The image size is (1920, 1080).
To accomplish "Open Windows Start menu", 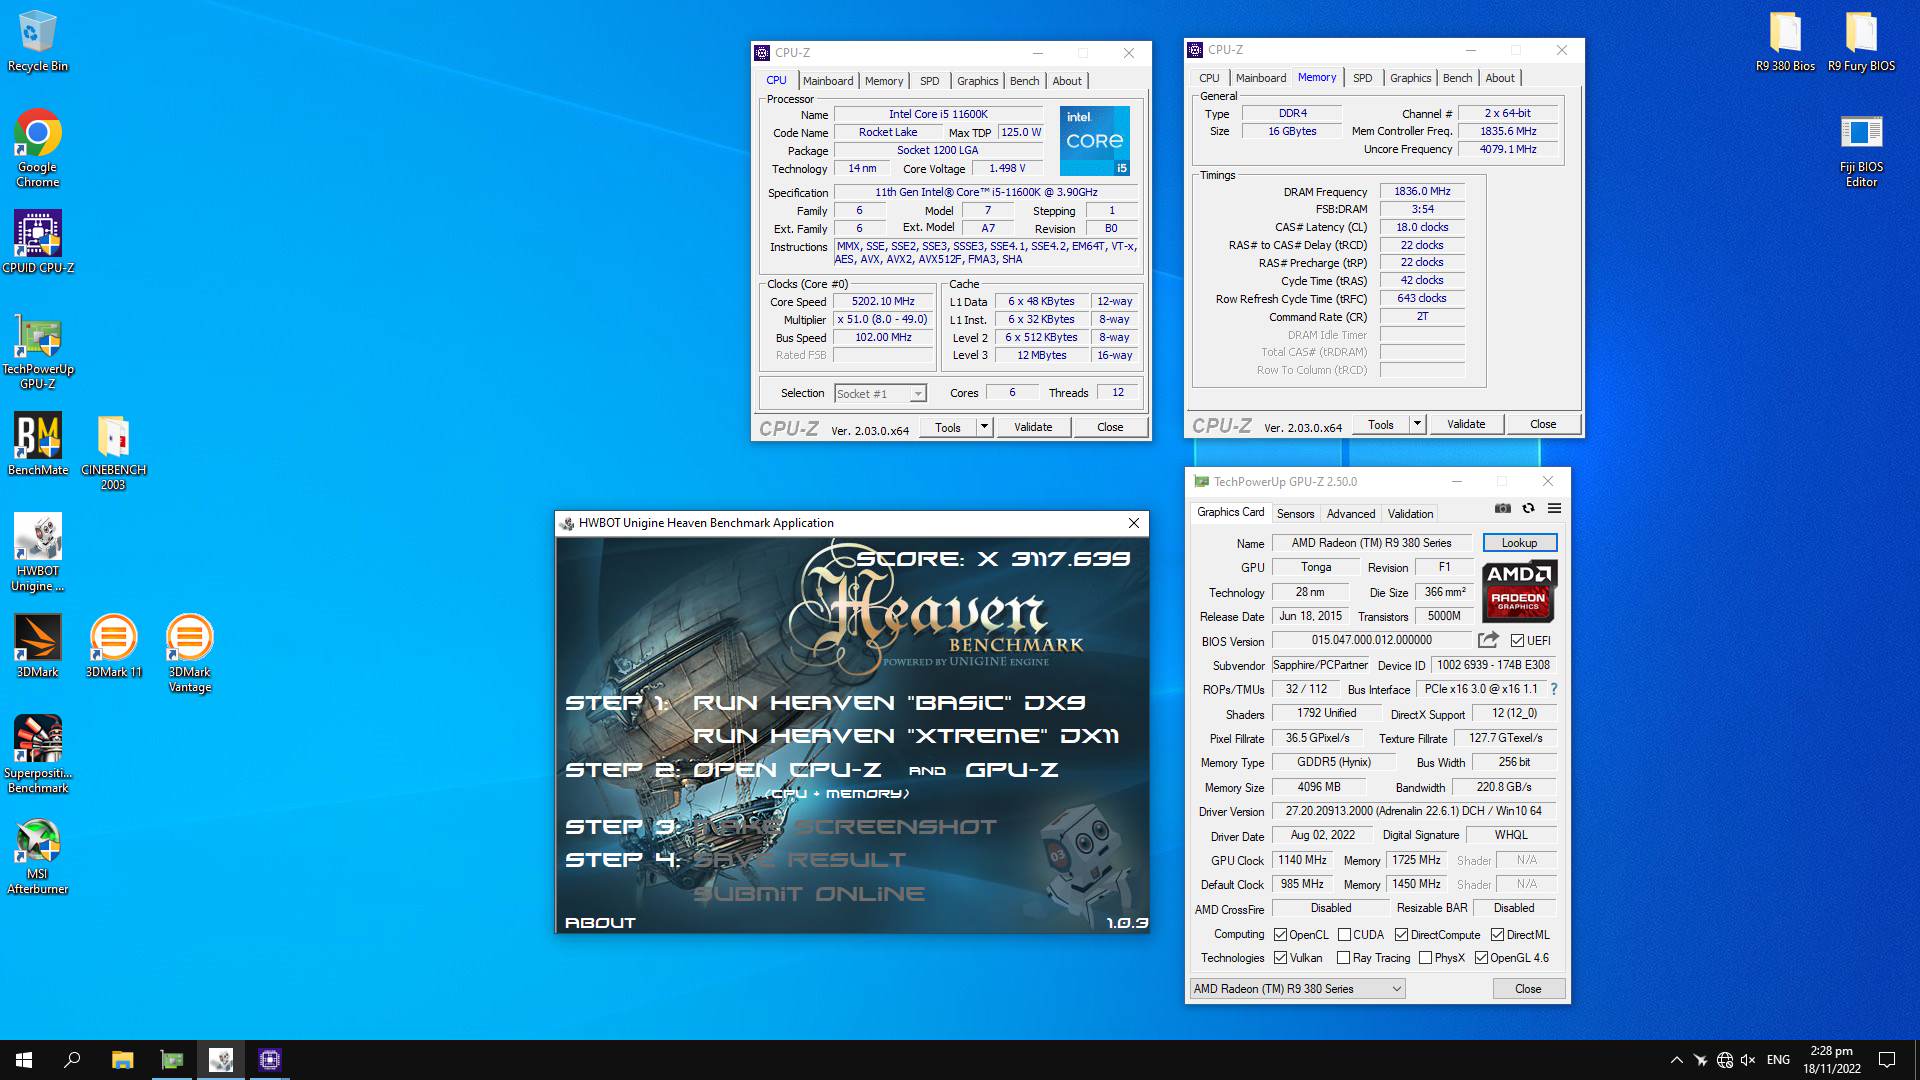I will pyautogui.click(x=24, y=1060).
